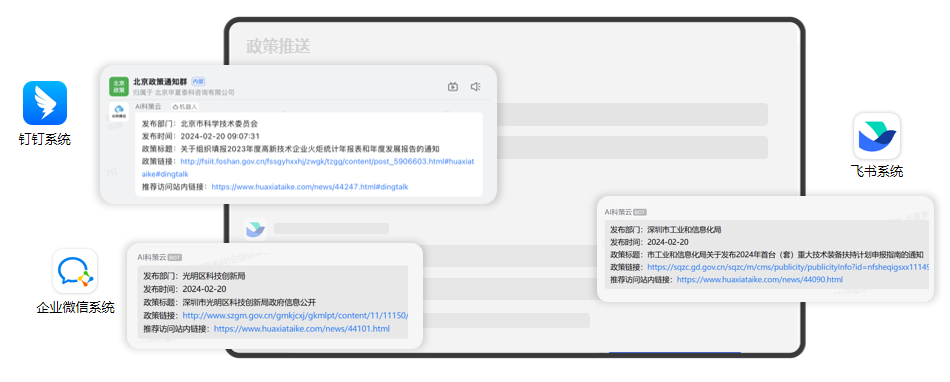This screenshot has width=950, height=382.
Task: Click the 归属于 北京华夏泰科咨询有限公司 subtitle
Action: (184, 93)
